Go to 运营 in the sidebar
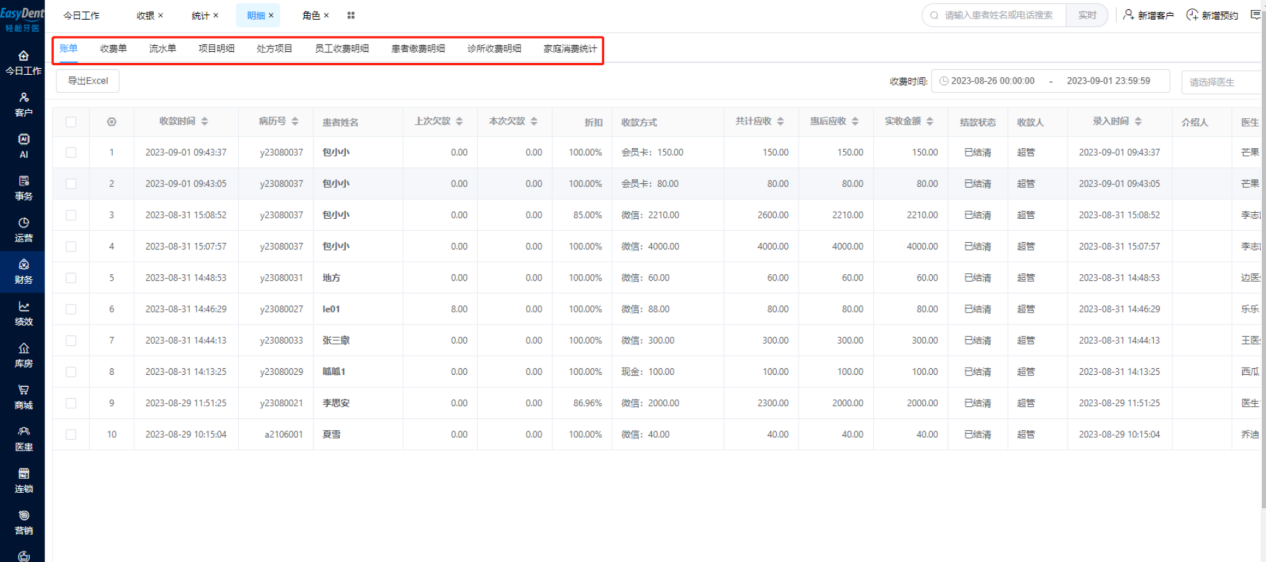 point(23,230)
